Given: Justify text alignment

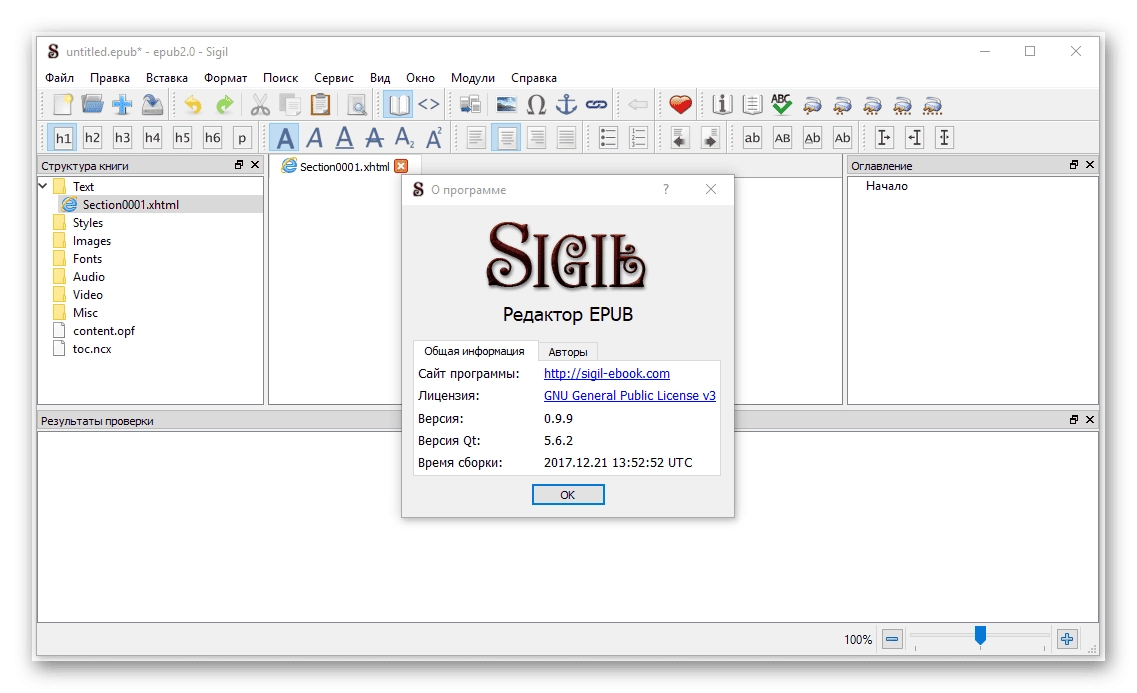Looking at the screenshot, I should pyautogui.click(x=566, y=138).
